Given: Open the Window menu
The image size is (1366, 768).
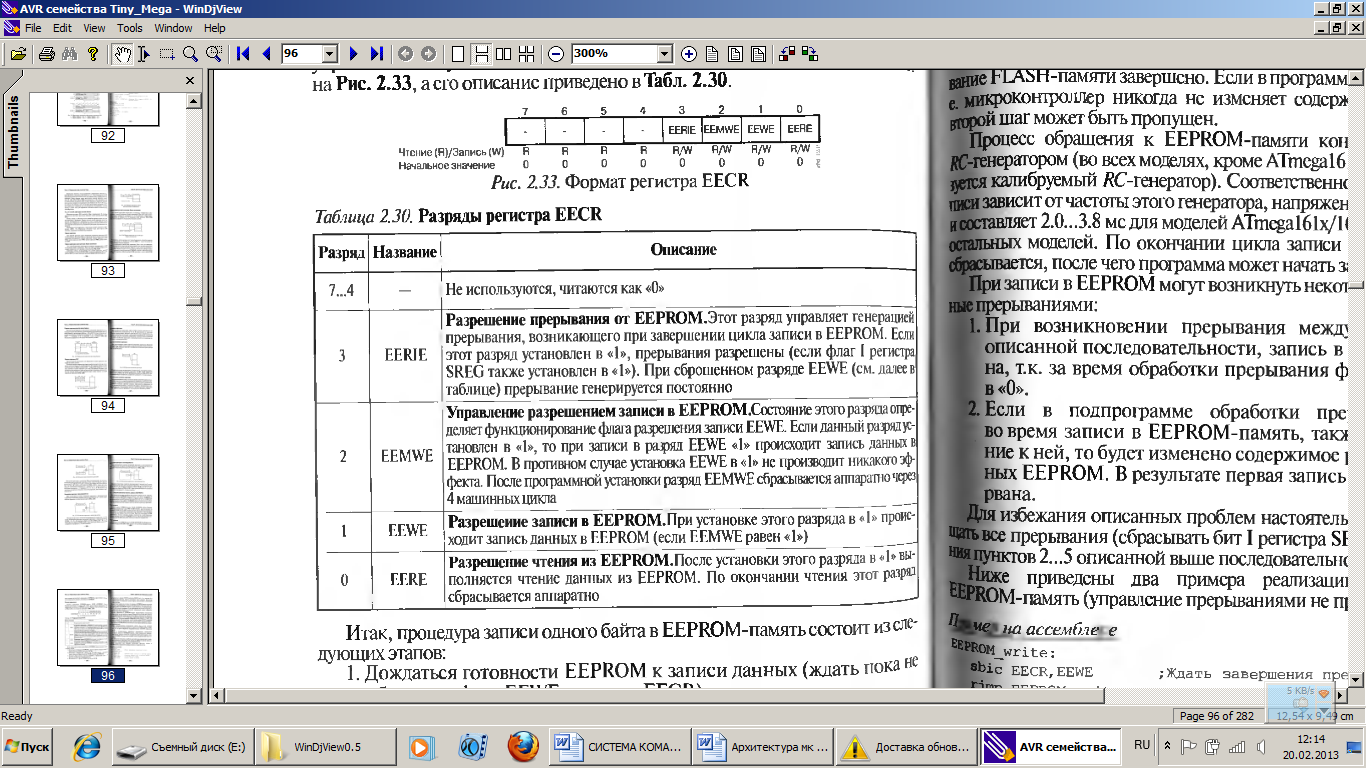Looking at the screenshot, I should 174,28.
